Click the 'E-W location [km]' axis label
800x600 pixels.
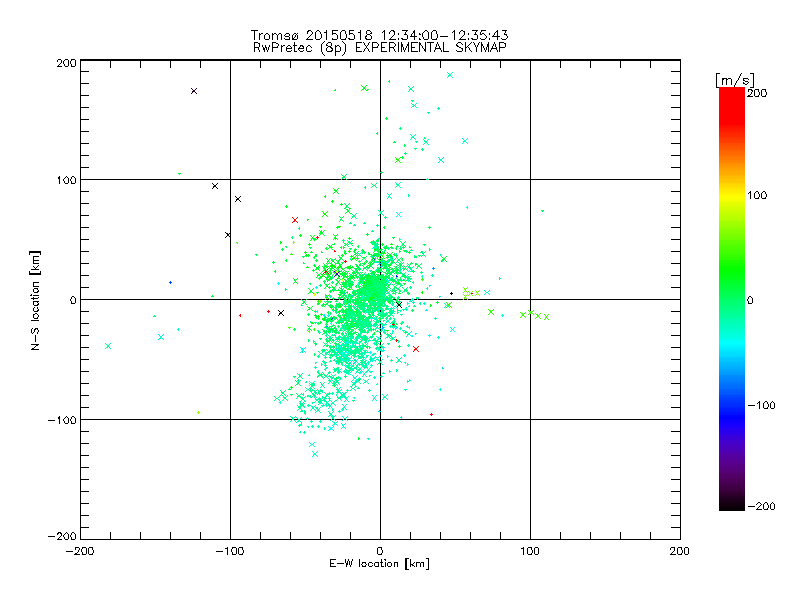coord(379,564)
